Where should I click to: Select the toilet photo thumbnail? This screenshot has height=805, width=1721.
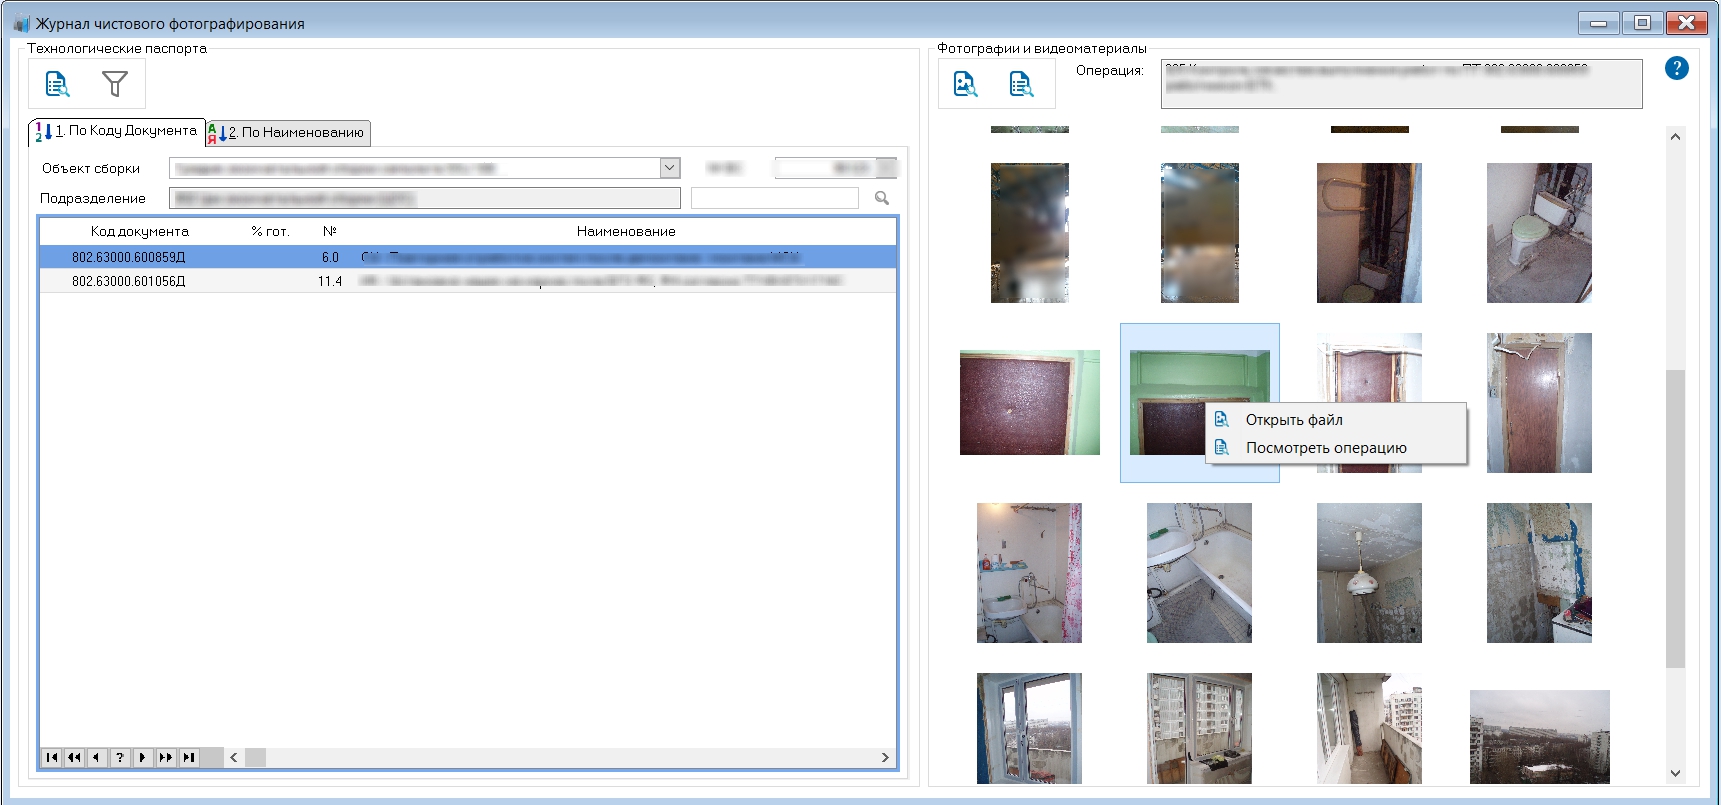pyautogui.click(x=1538, y=233)
